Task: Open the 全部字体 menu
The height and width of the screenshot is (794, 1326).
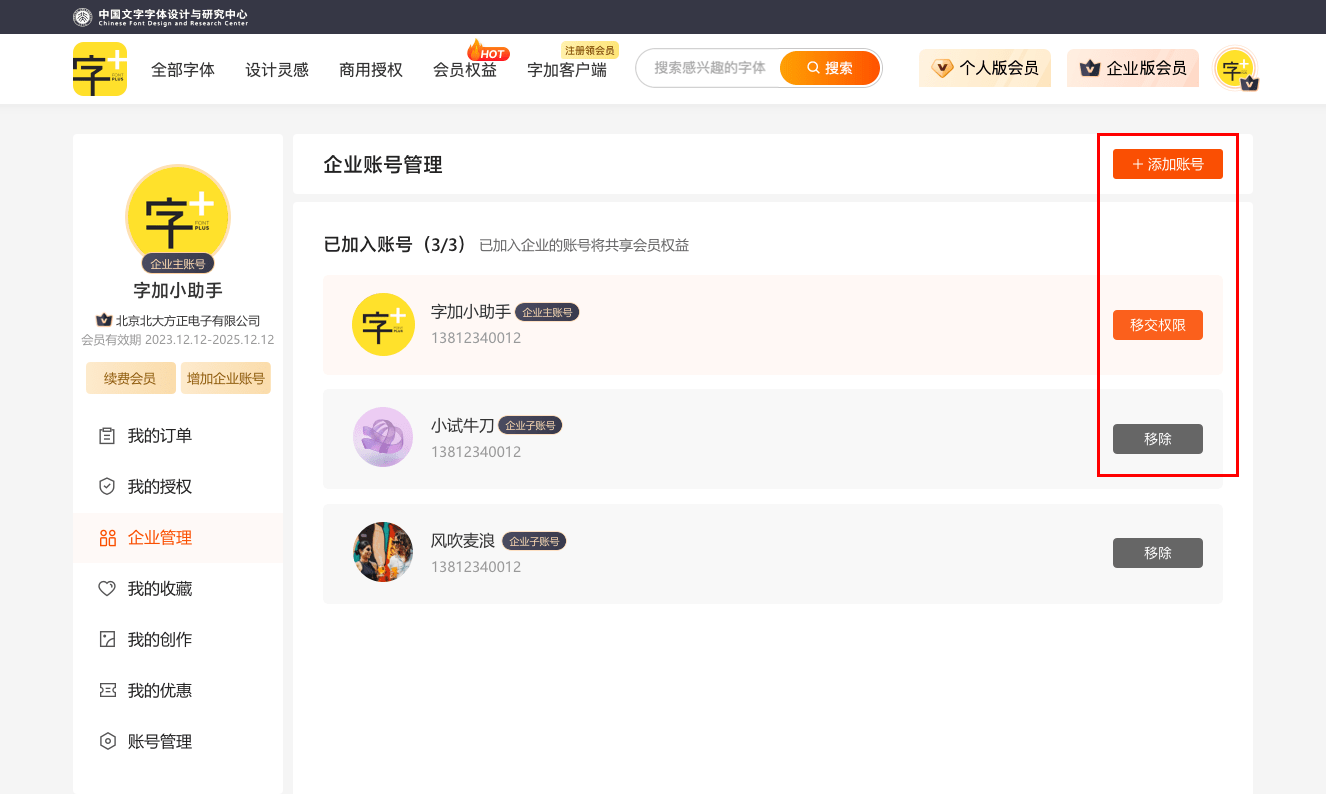Action: [x=183, y=70]
